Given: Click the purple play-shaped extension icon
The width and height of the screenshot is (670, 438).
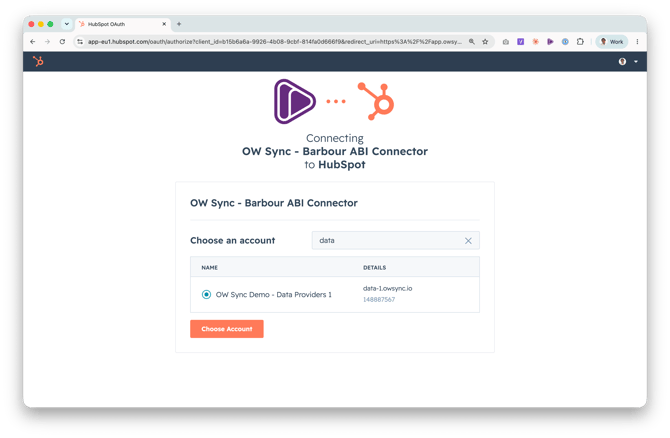Looking at the screenshot, I should click(x=550, y=41).
